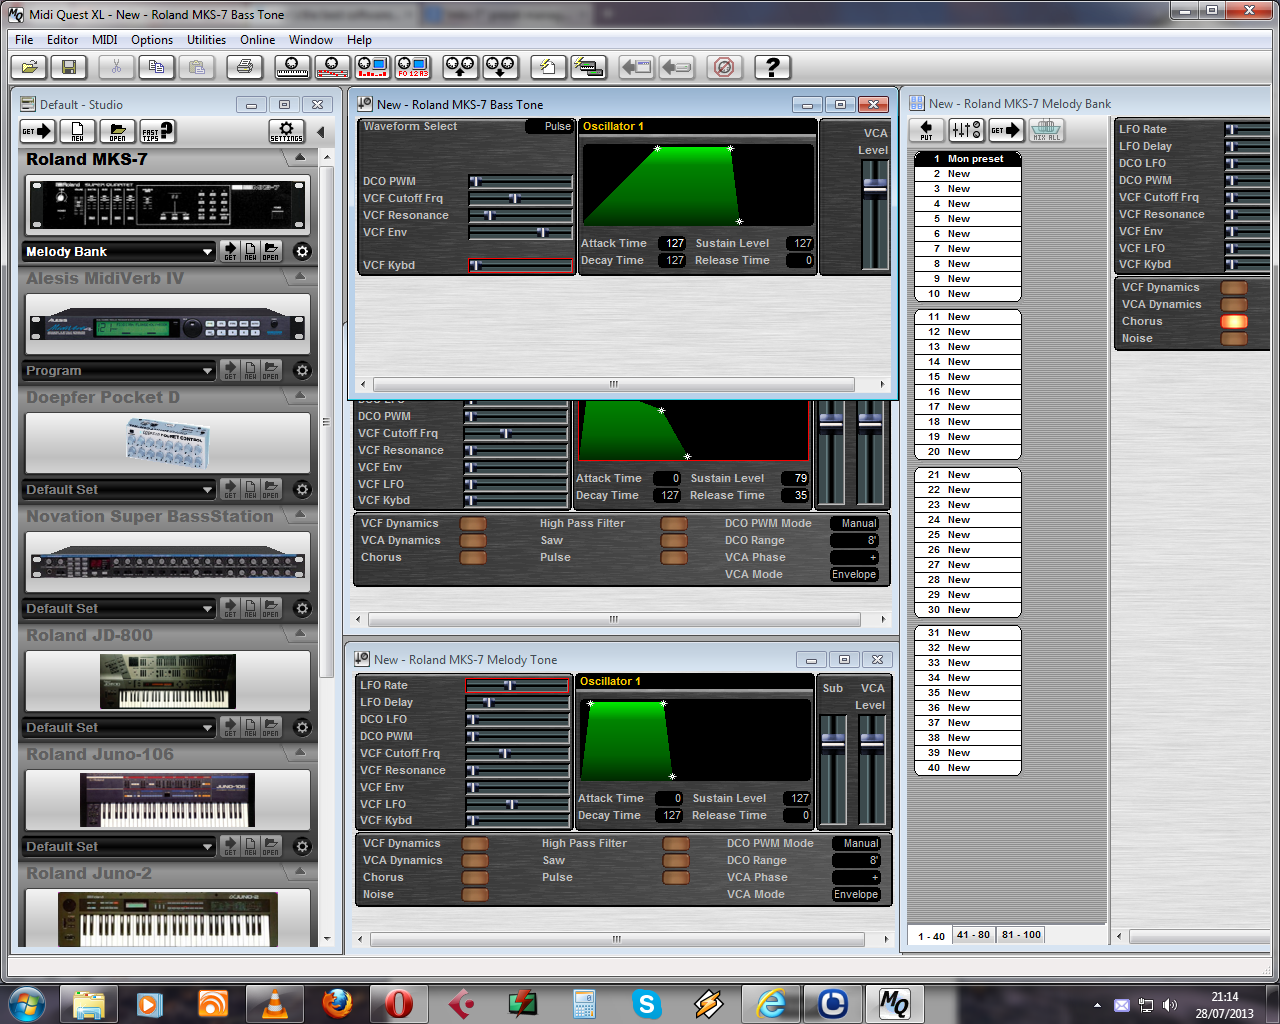The height and width of the screenshot is (1024, 1280).
Task: Click the Get arrow icon in Studio panel
Action: pyautogui.click(x=38, y=131)
